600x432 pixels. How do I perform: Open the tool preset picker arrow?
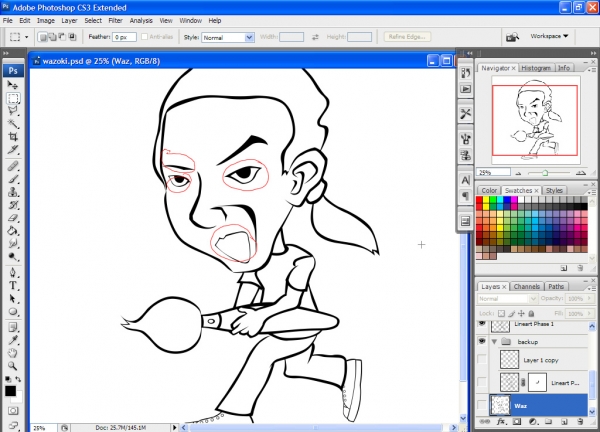point(26,37)
